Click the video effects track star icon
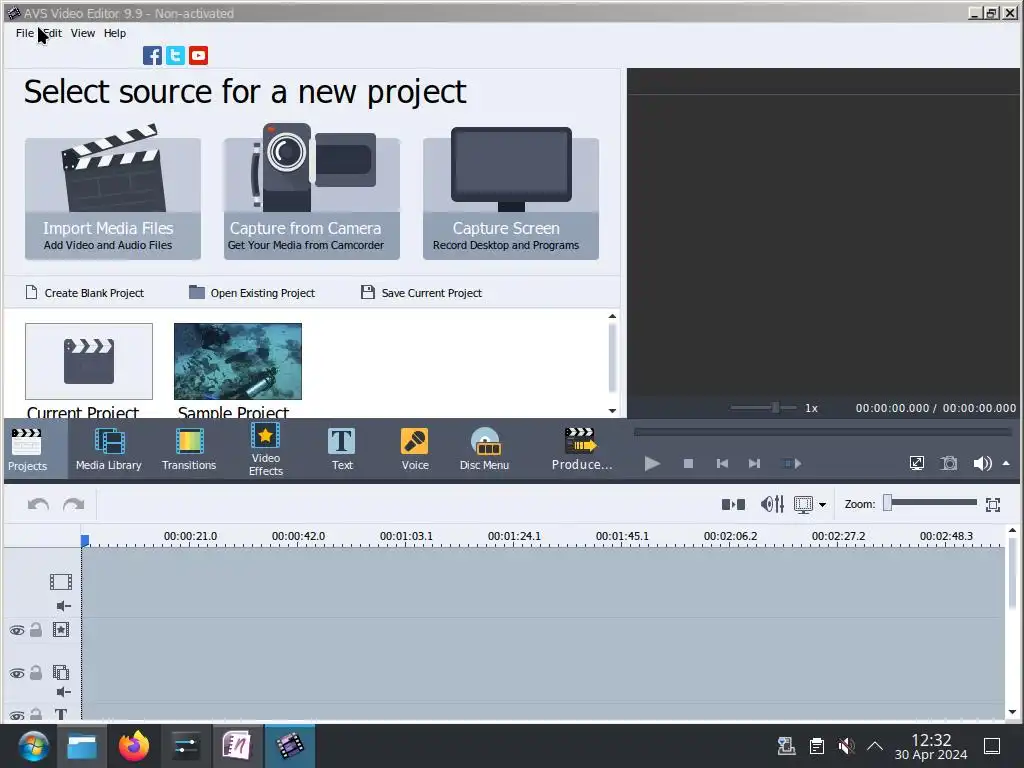Screen dimensions: 1024x768 (x=61, y=630)
